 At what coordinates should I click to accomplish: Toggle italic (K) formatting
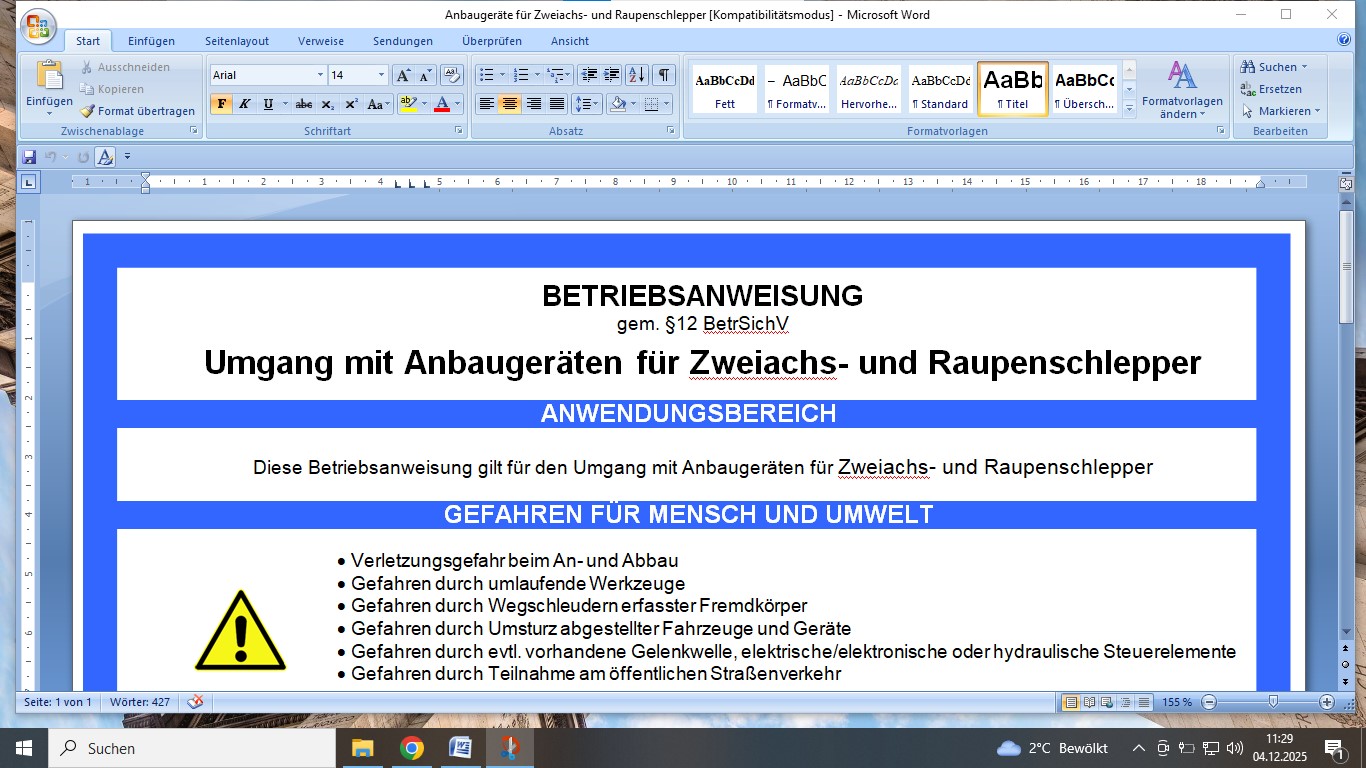click(x=244, y=104)
